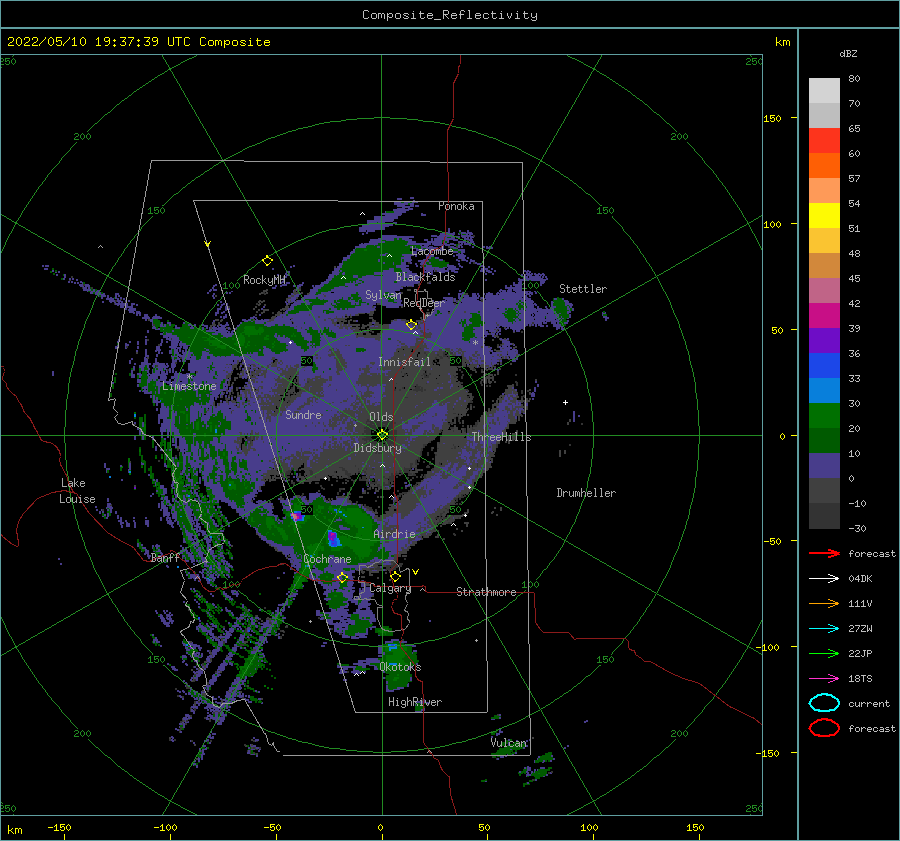
Task: Click the dBZ legend heading
Action: [848, 53]
